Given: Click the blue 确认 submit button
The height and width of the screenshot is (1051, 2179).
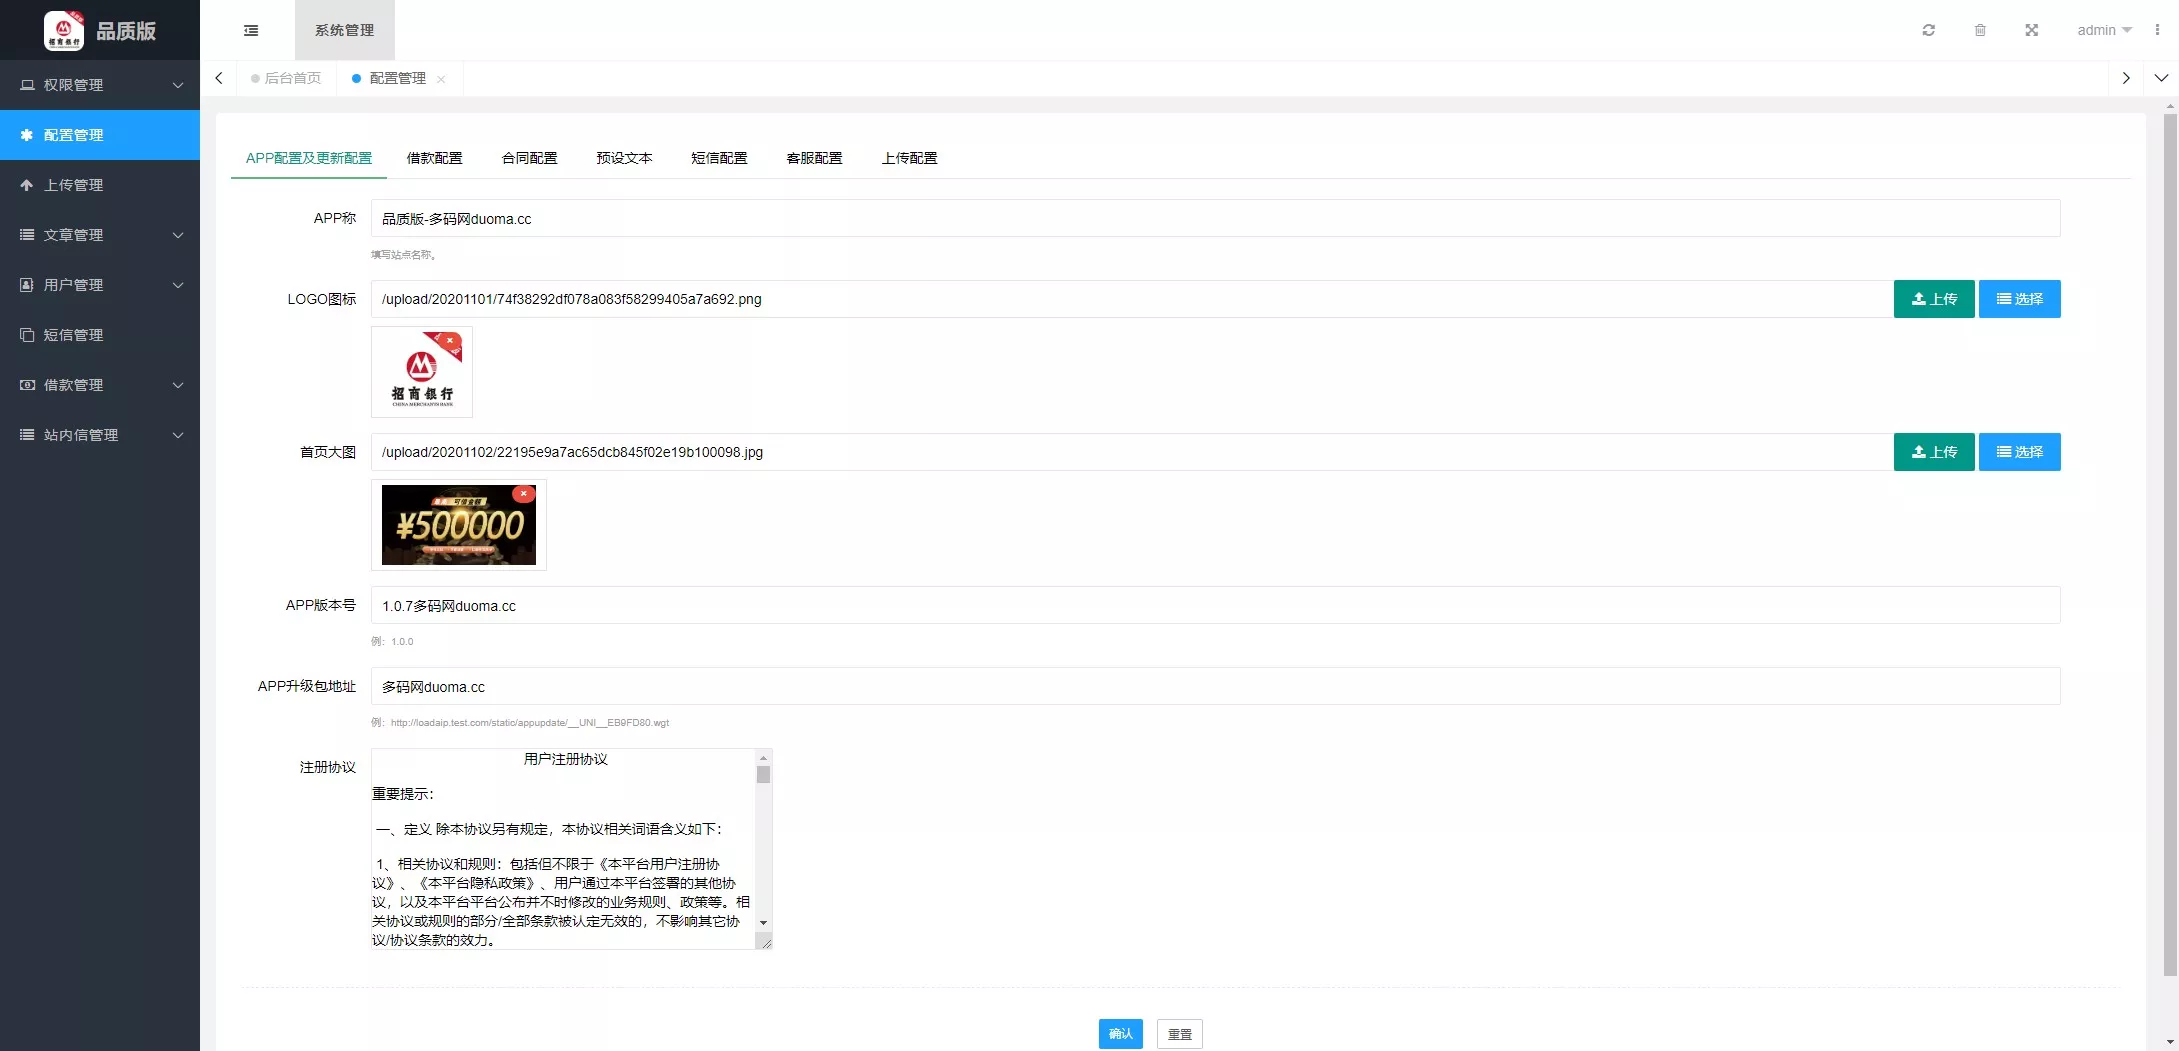Looking at the screenshot, I should [x=1120, y=1034].
